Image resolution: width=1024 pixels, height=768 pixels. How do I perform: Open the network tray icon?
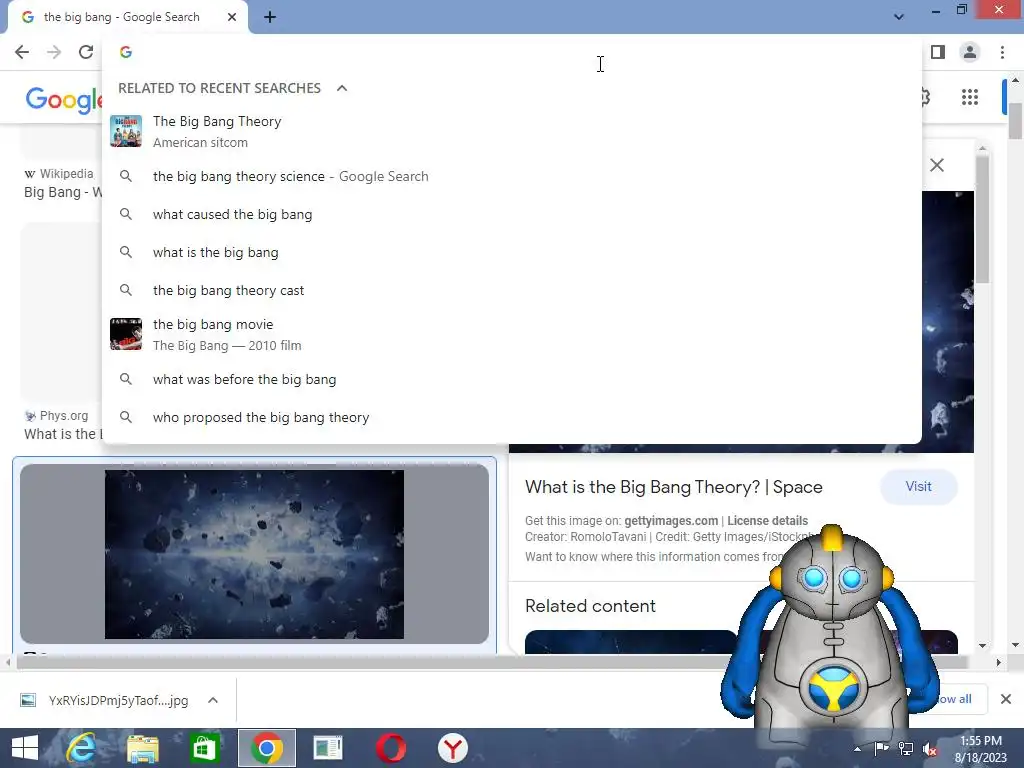[906, 748]
